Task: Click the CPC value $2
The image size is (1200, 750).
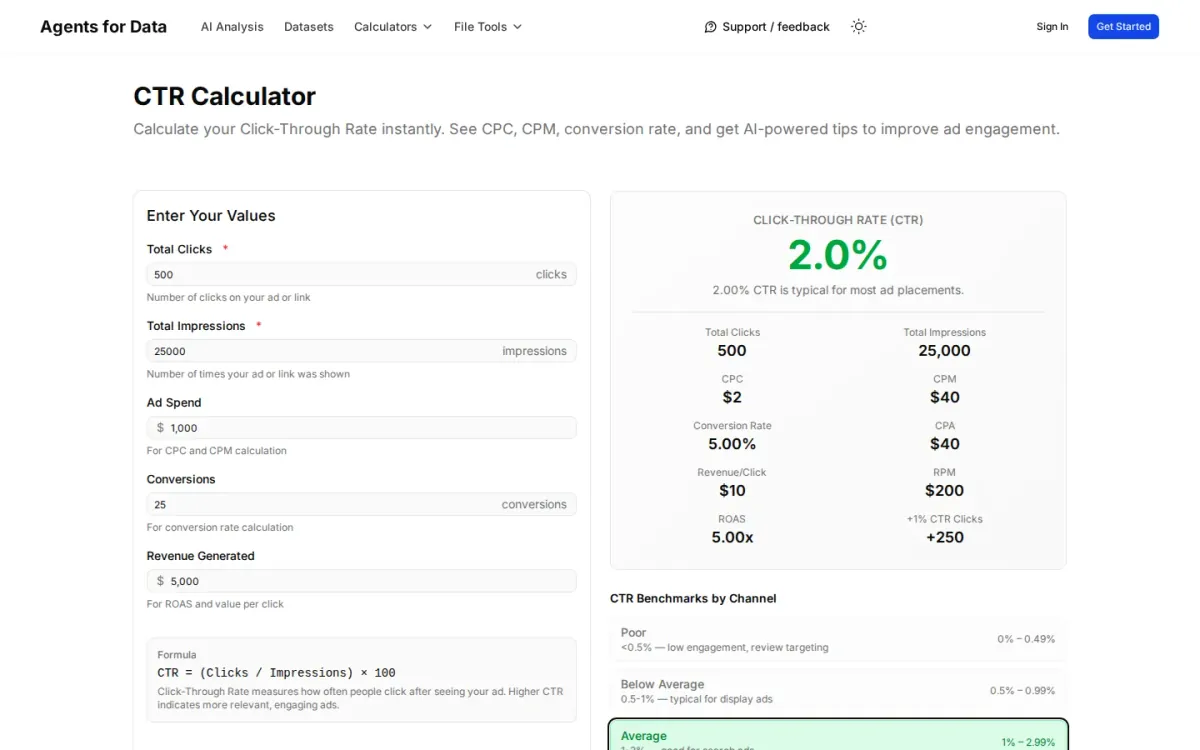Action: click(x=732, y=397)
